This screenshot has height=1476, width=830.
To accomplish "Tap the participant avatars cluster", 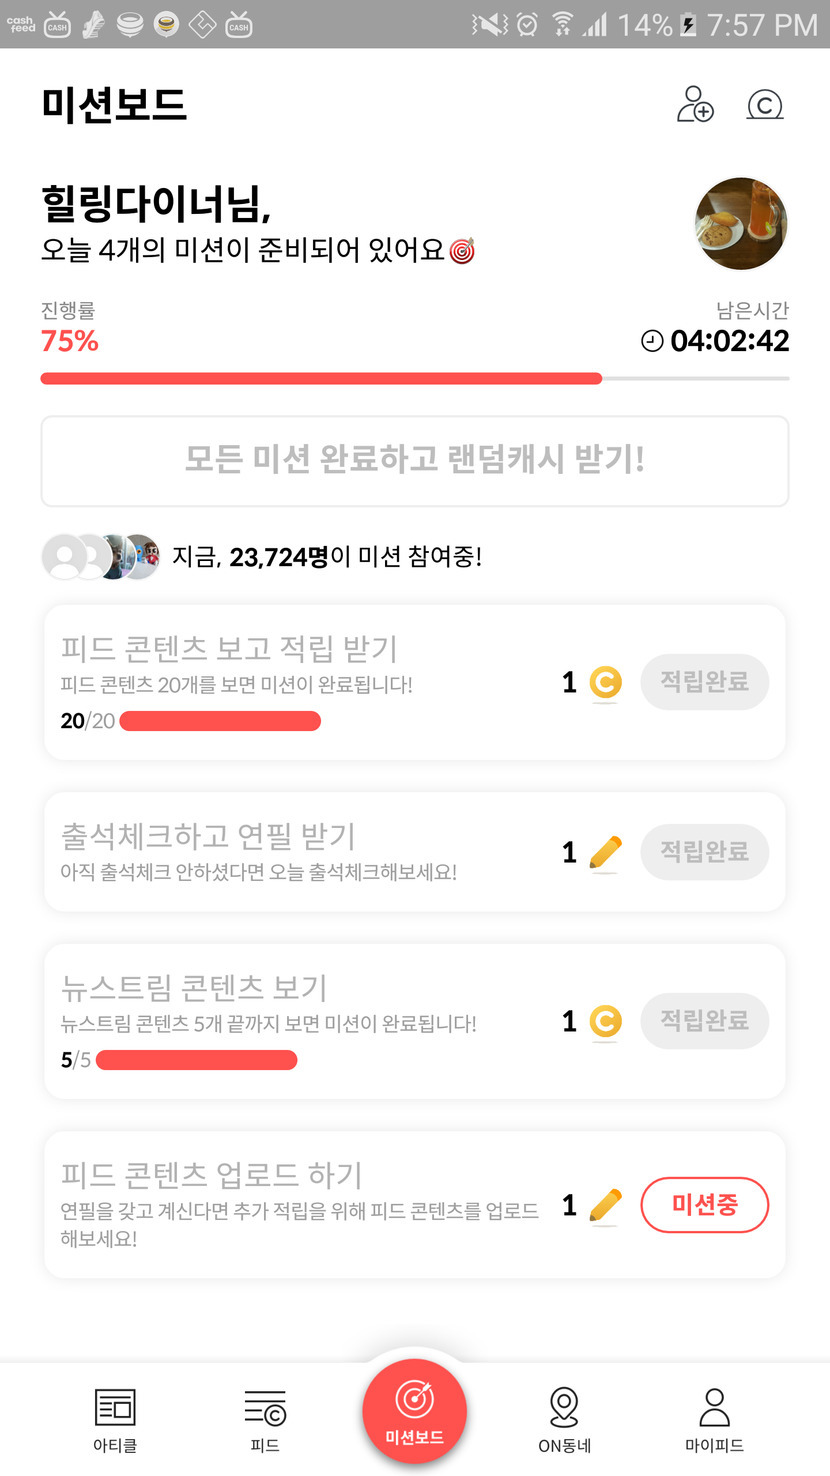I will point(100,557).
